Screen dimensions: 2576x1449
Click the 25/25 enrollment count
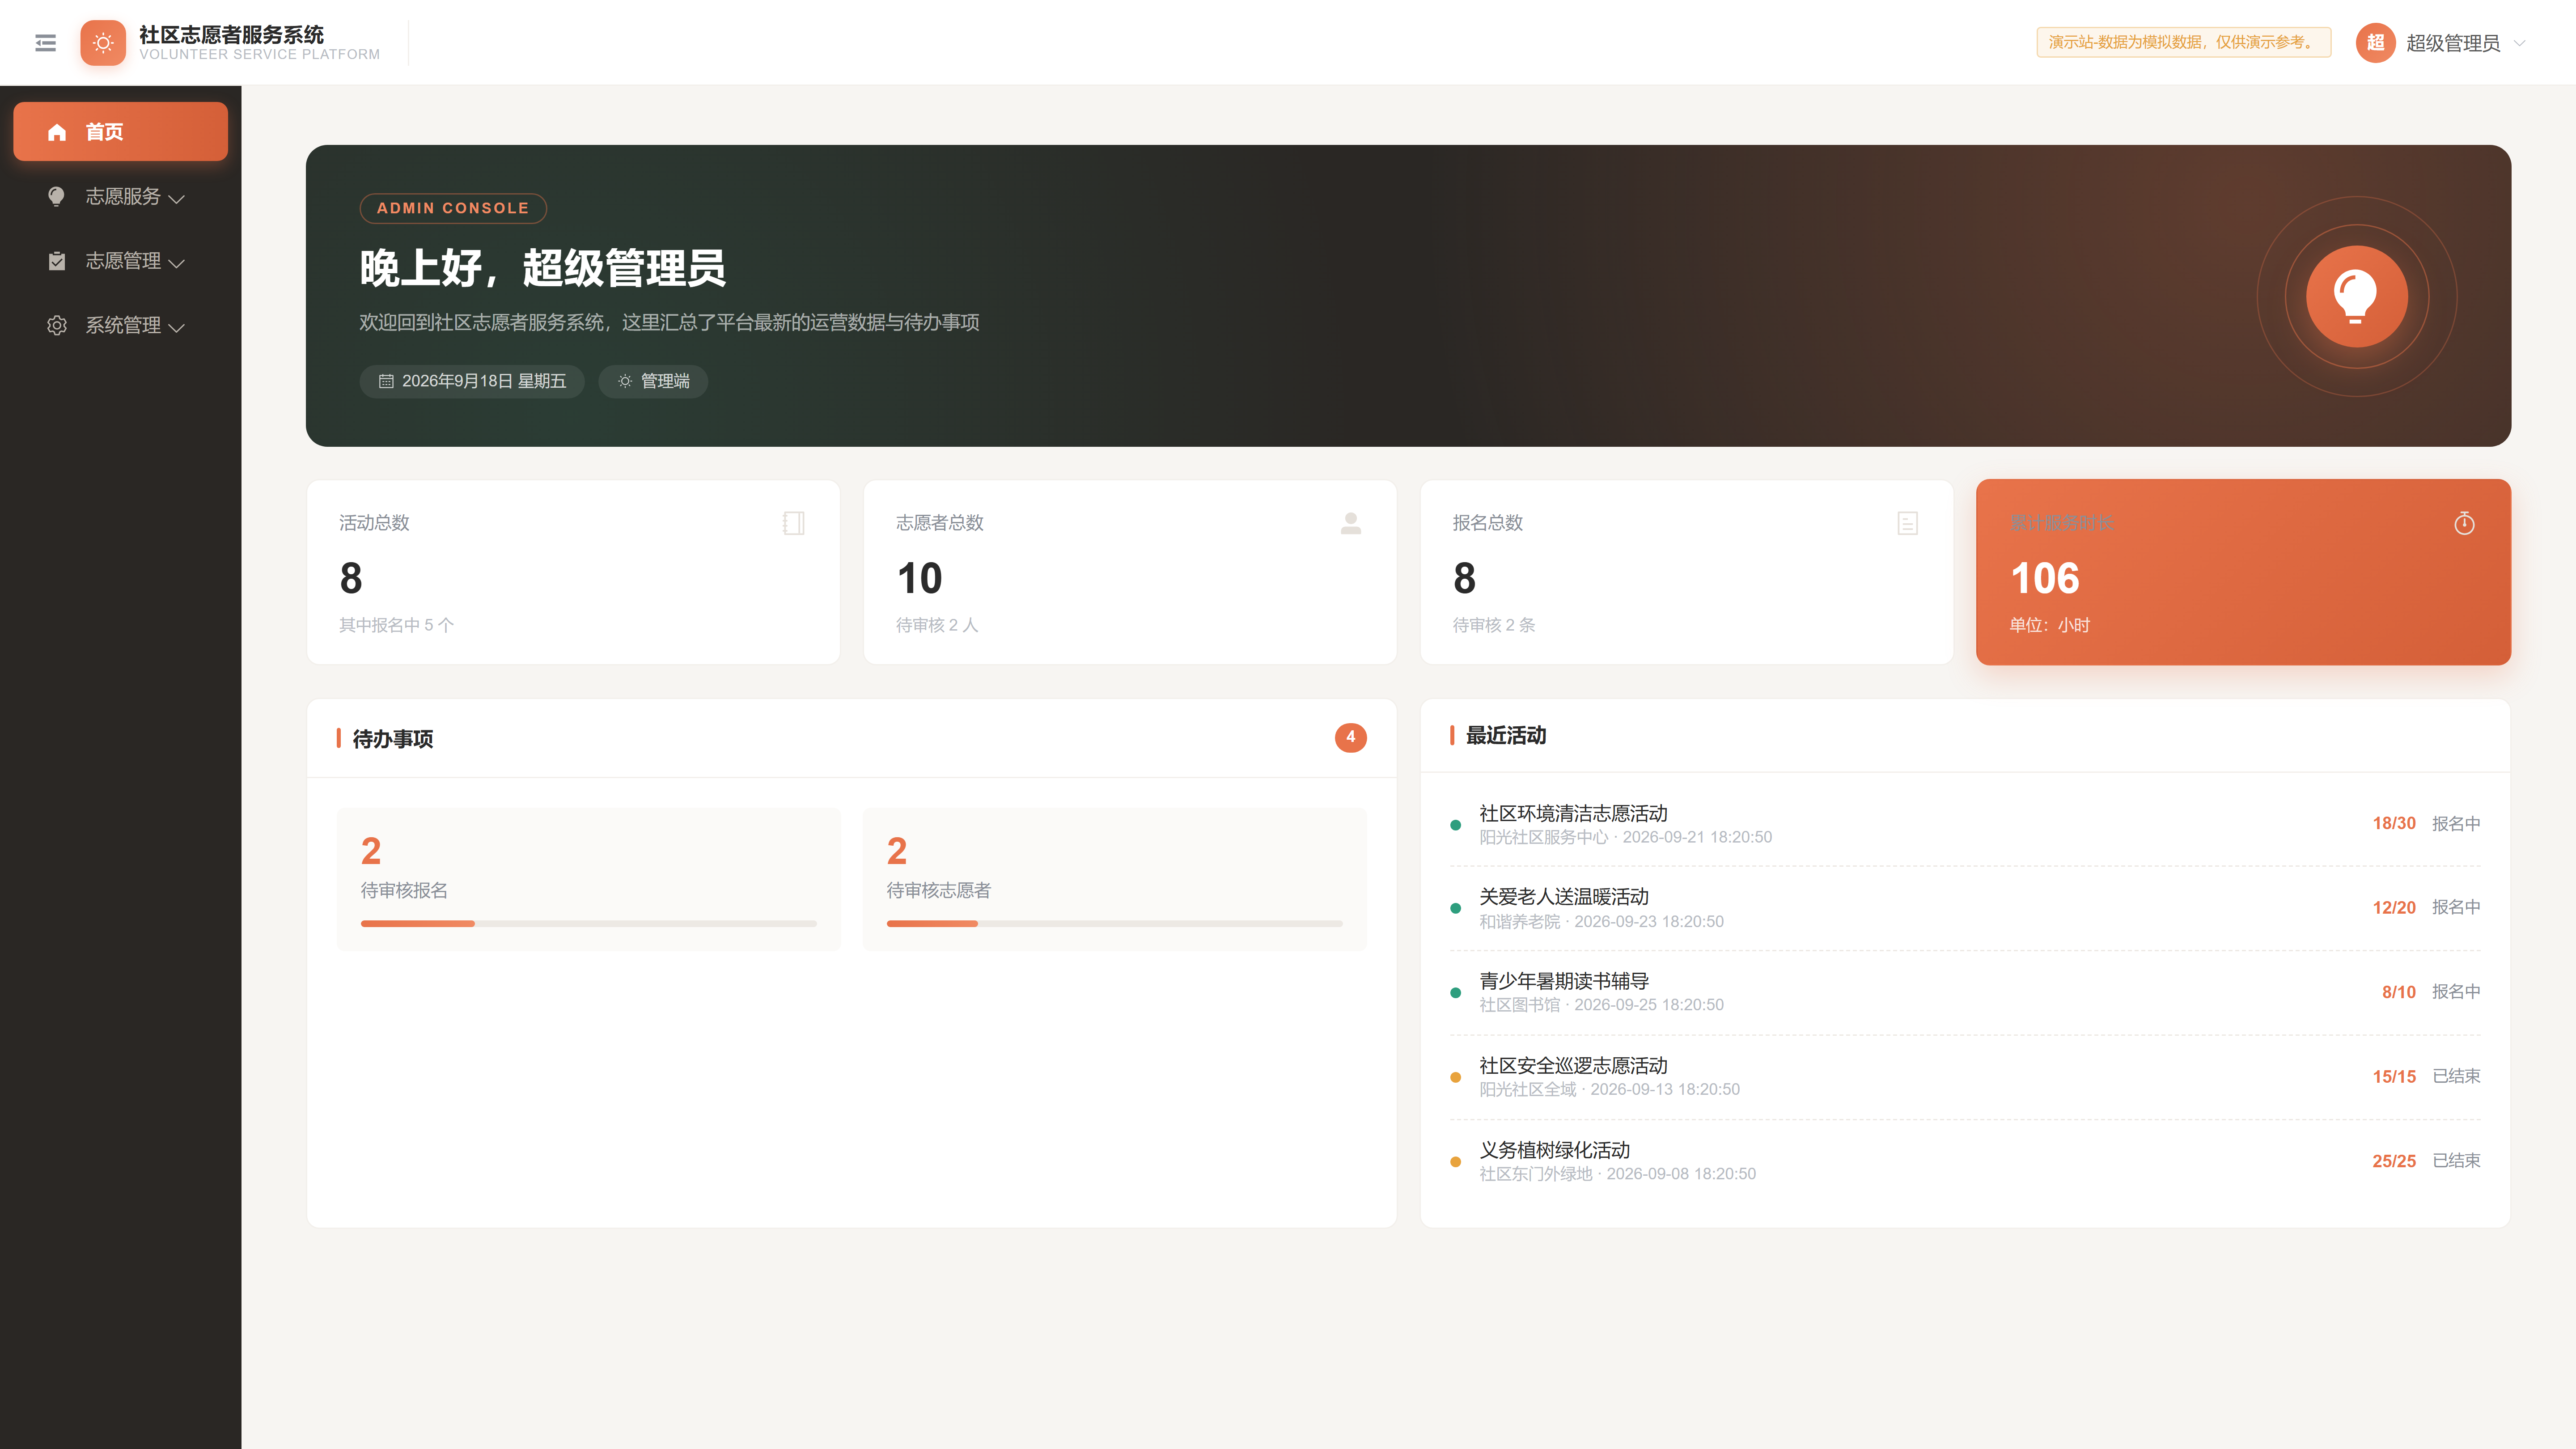click(x=2394, y=1161)
